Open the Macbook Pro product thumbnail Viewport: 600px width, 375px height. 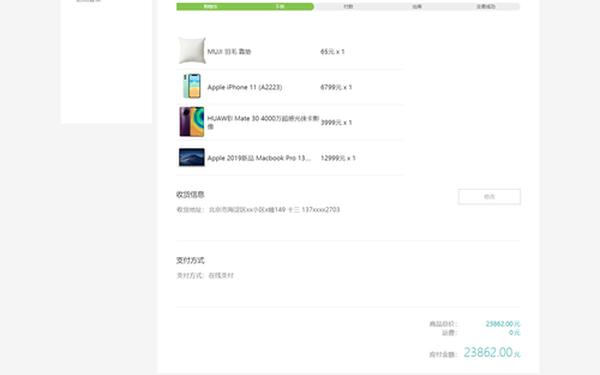click(x=192, y=157)
